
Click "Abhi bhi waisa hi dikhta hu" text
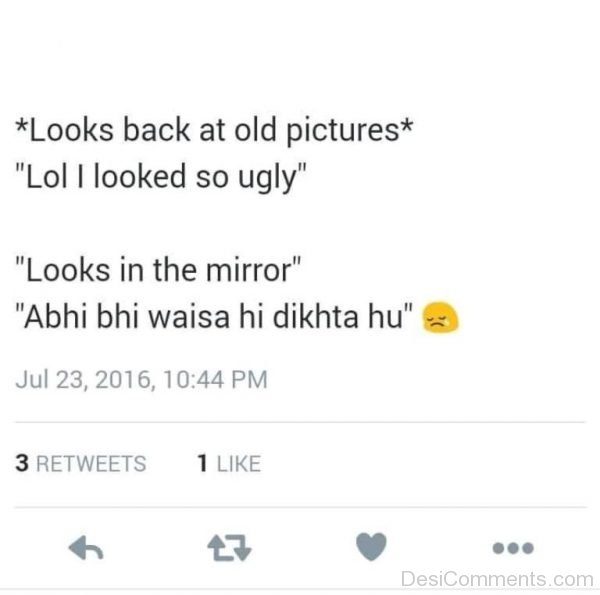(214, 317)
